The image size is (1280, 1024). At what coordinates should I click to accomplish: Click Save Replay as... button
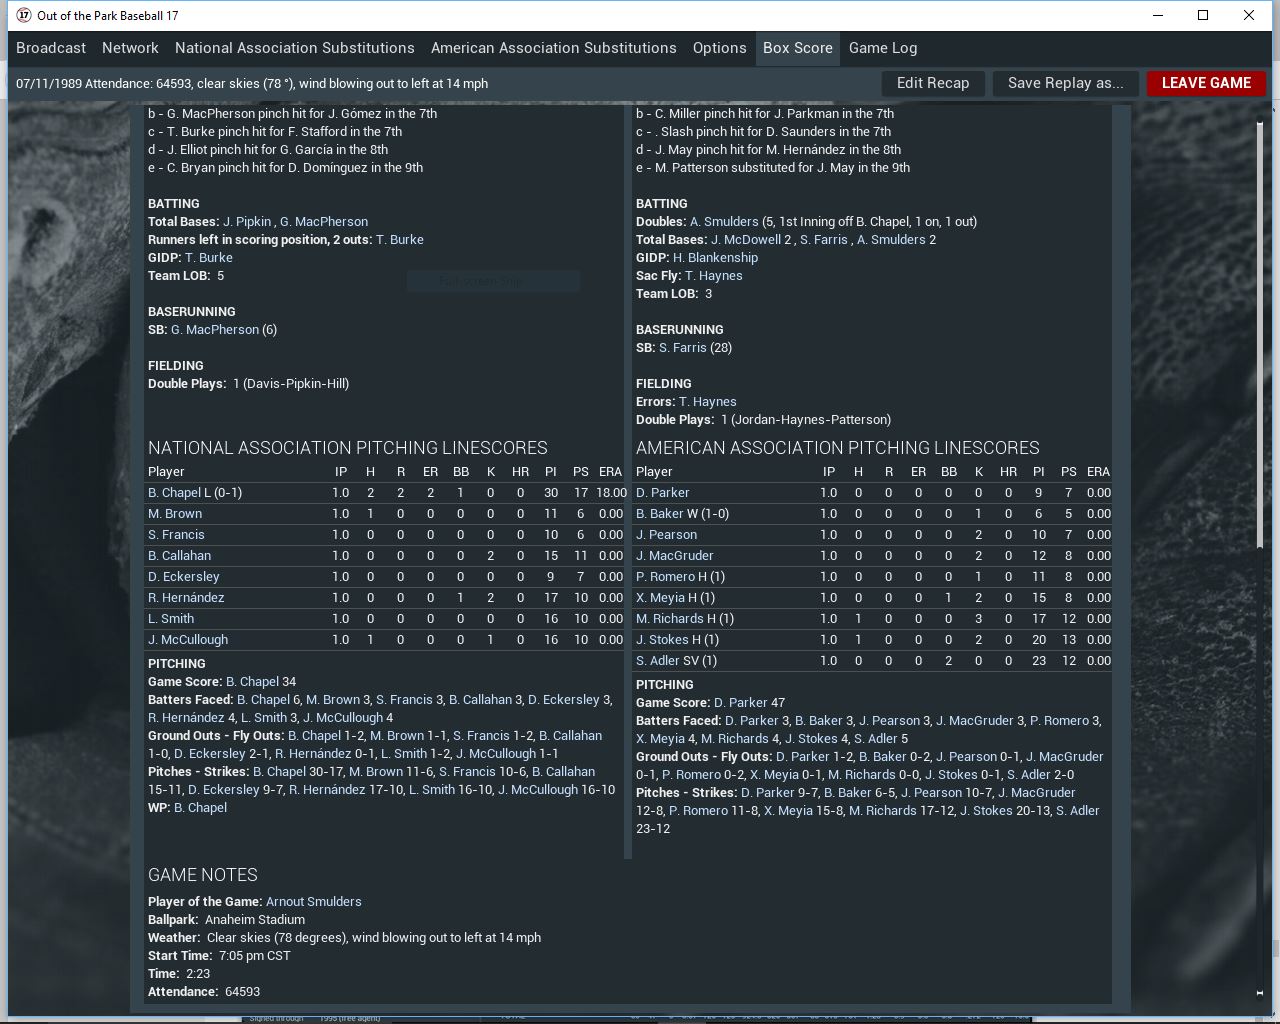[1066, 83]
